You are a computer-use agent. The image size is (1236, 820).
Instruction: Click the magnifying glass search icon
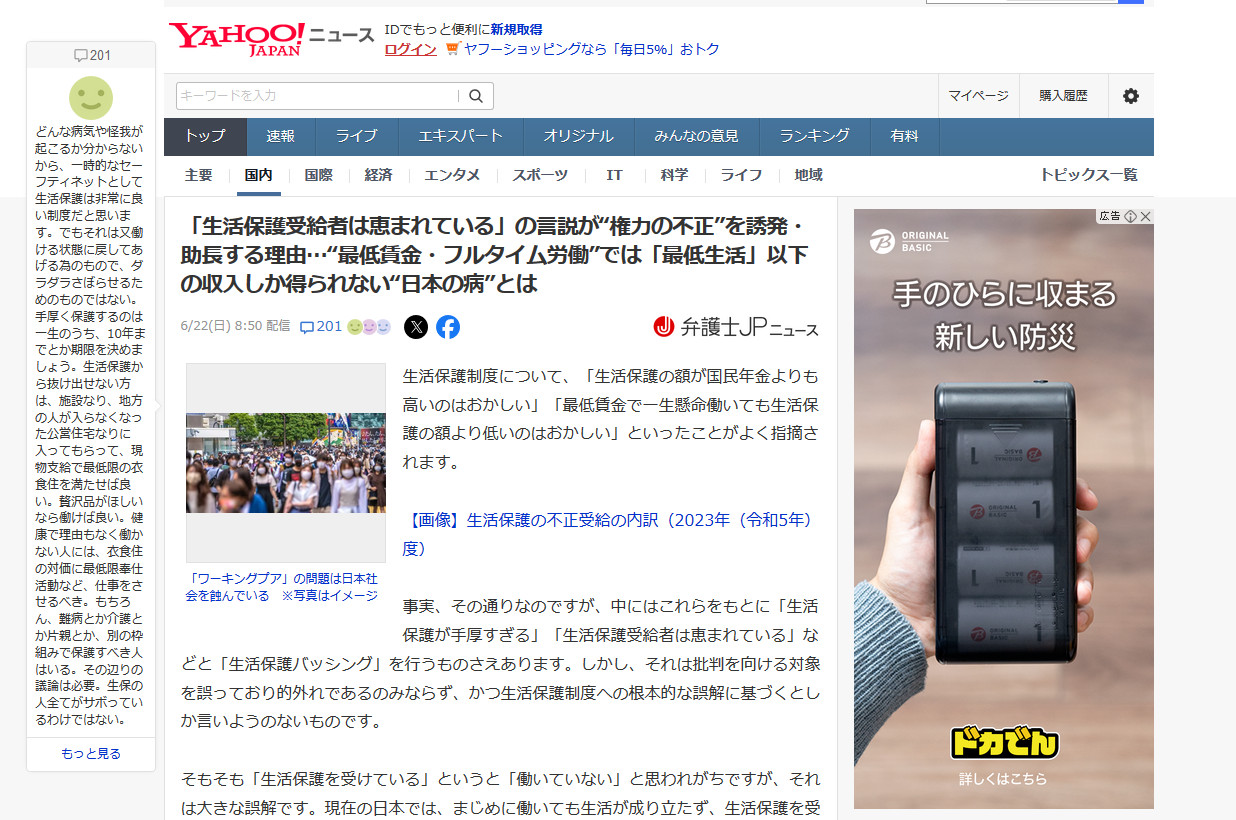[476, 96]
